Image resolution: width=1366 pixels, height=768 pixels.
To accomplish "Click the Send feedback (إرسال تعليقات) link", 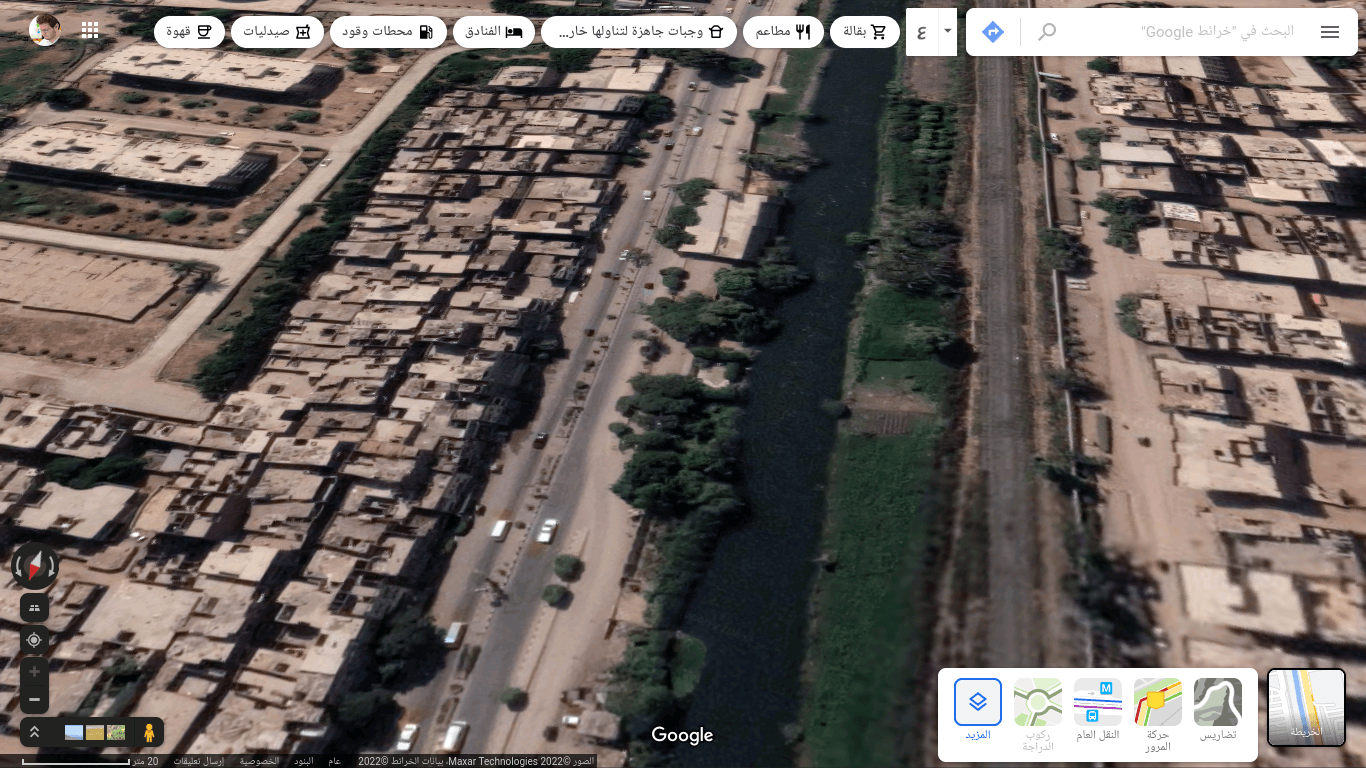I will 198,761.
